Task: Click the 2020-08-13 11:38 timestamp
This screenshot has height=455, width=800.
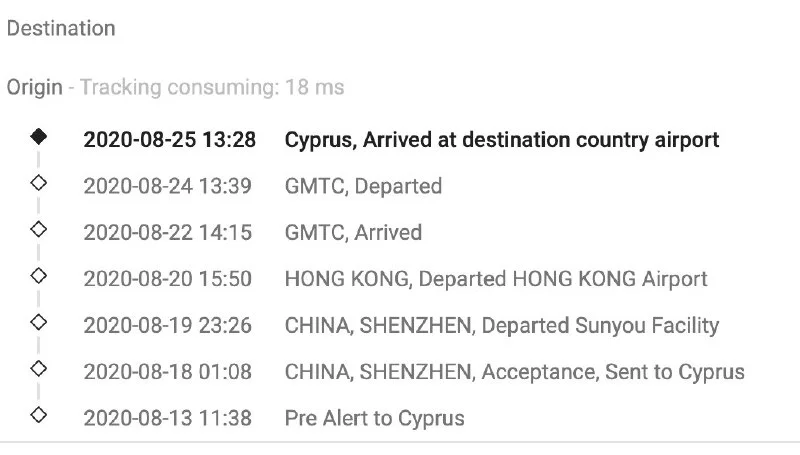Action: [168, 418]
